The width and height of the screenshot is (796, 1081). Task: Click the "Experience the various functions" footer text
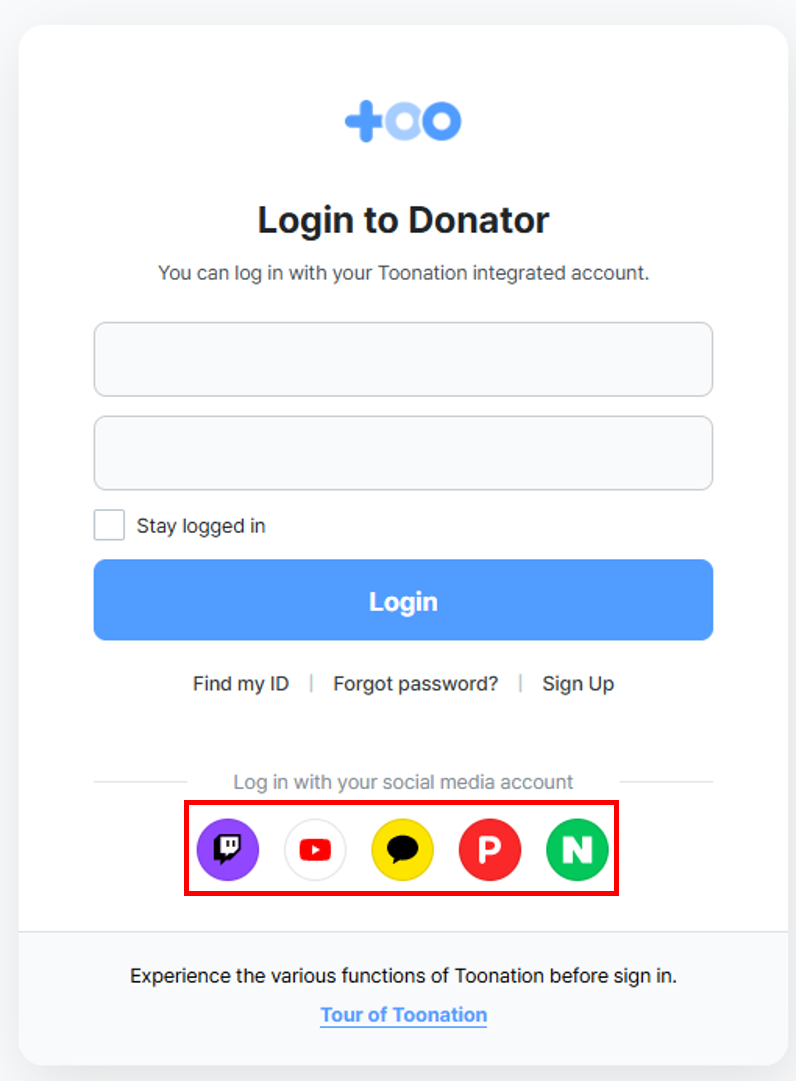(x=403, y=976)
